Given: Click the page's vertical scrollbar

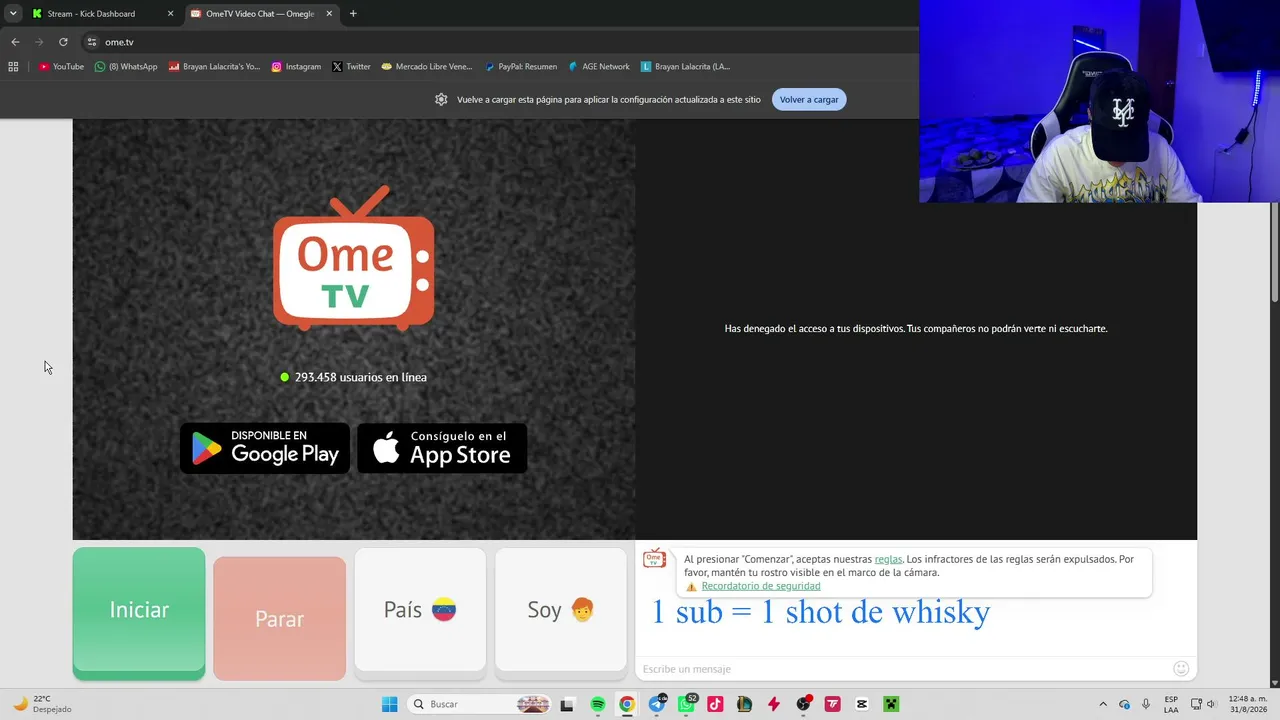Looking at the screenshot, I should [1275, 250].
